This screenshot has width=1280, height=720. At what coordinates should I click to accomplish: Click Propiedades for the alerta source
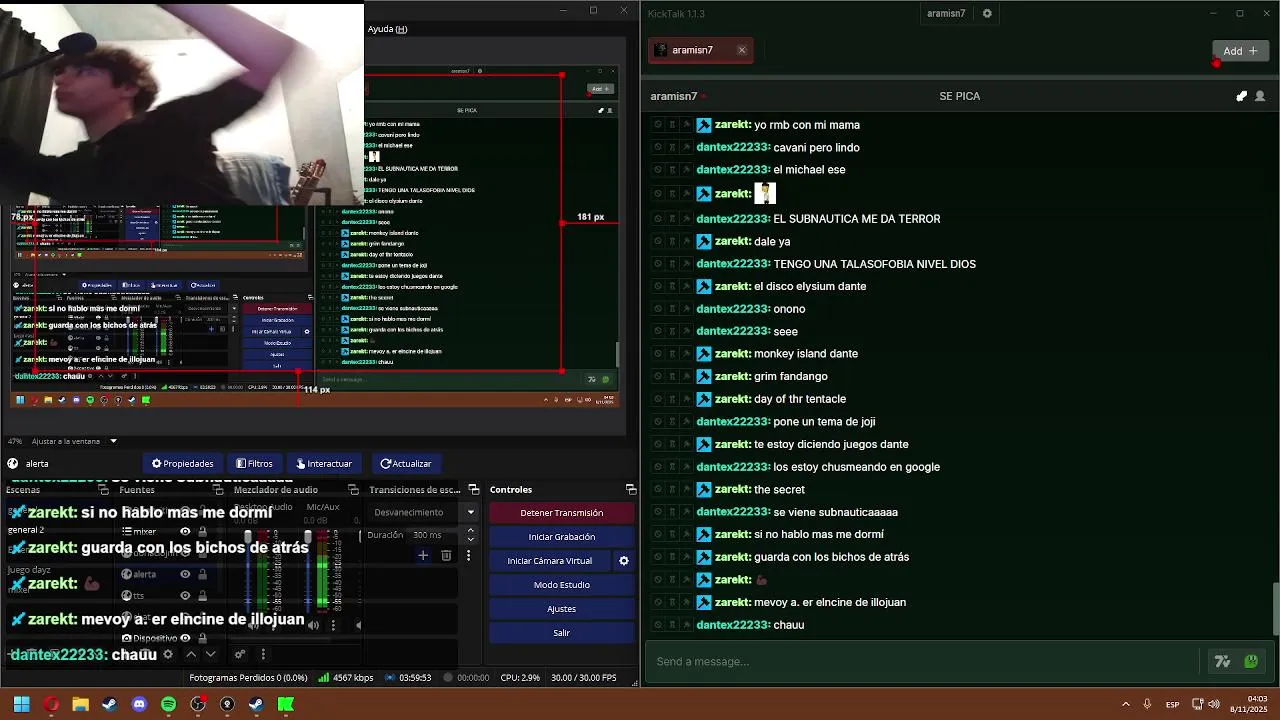click(182, 464)
